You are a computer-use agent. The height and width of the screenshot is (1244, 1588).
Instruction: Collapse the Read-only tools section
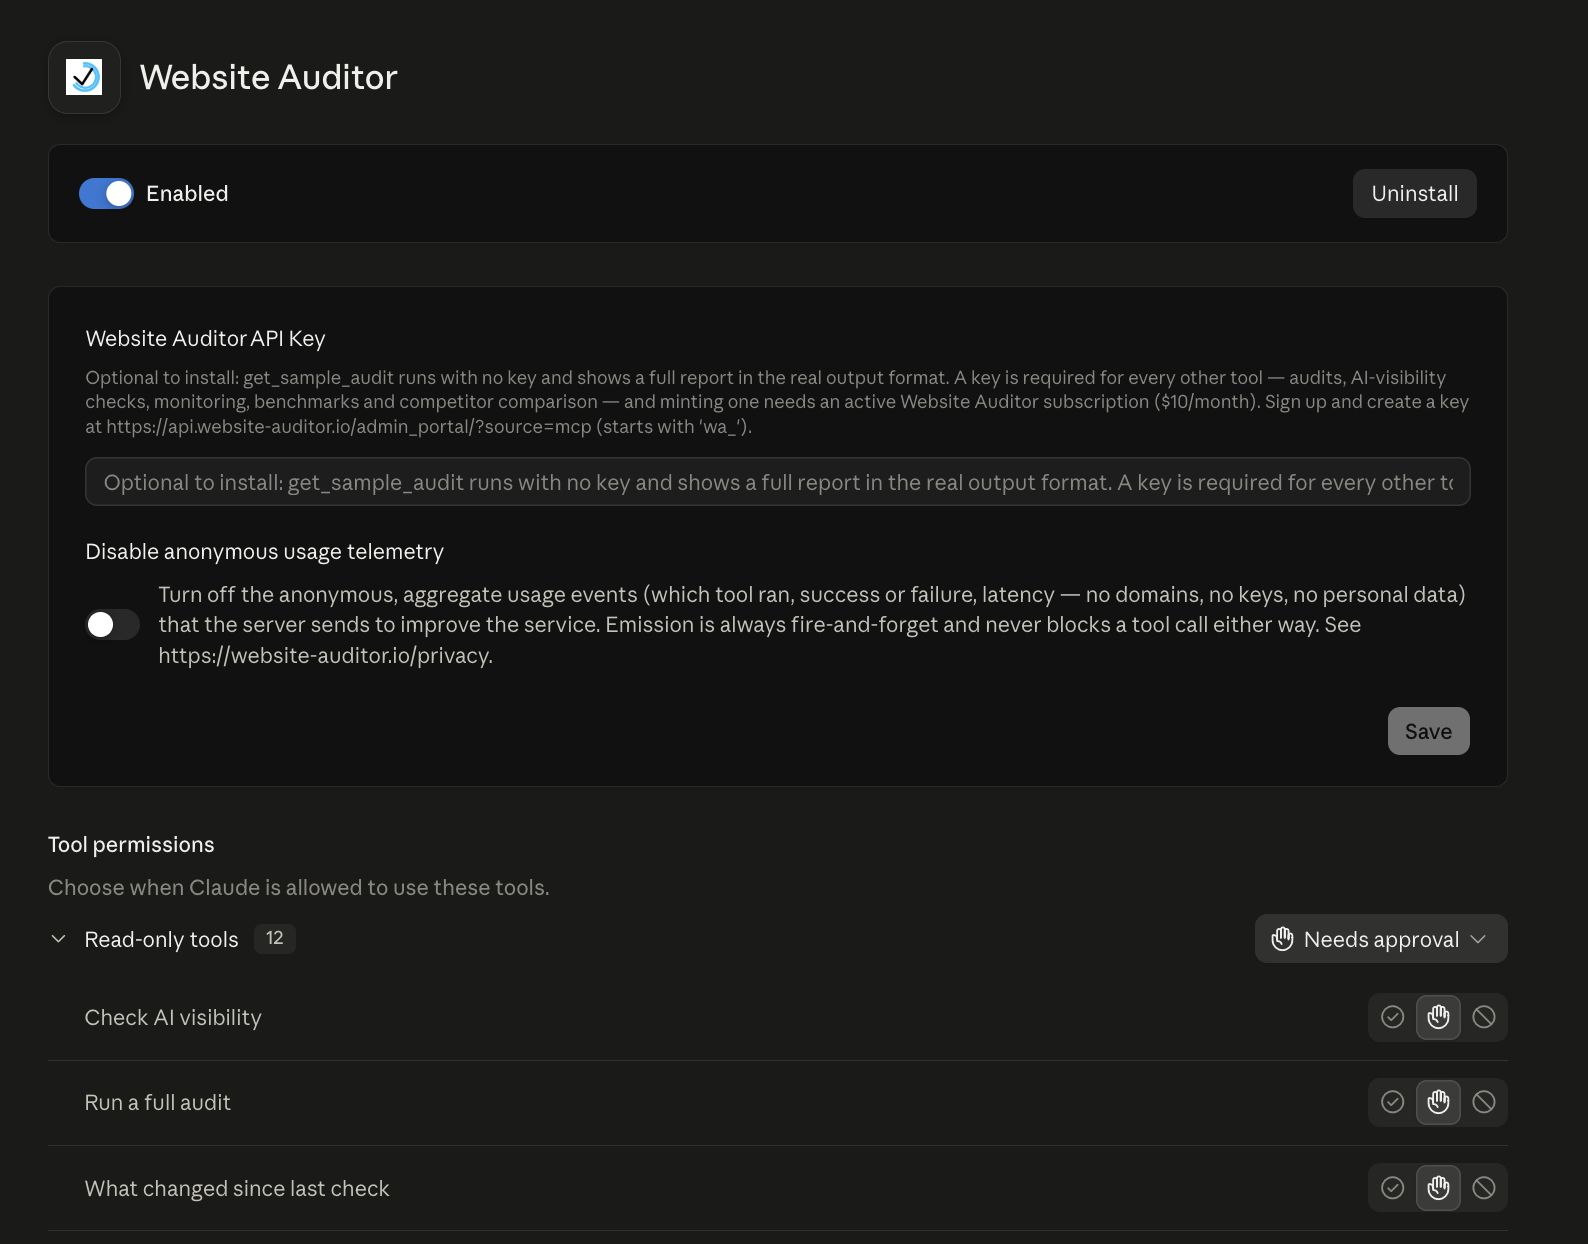point(59,939)
